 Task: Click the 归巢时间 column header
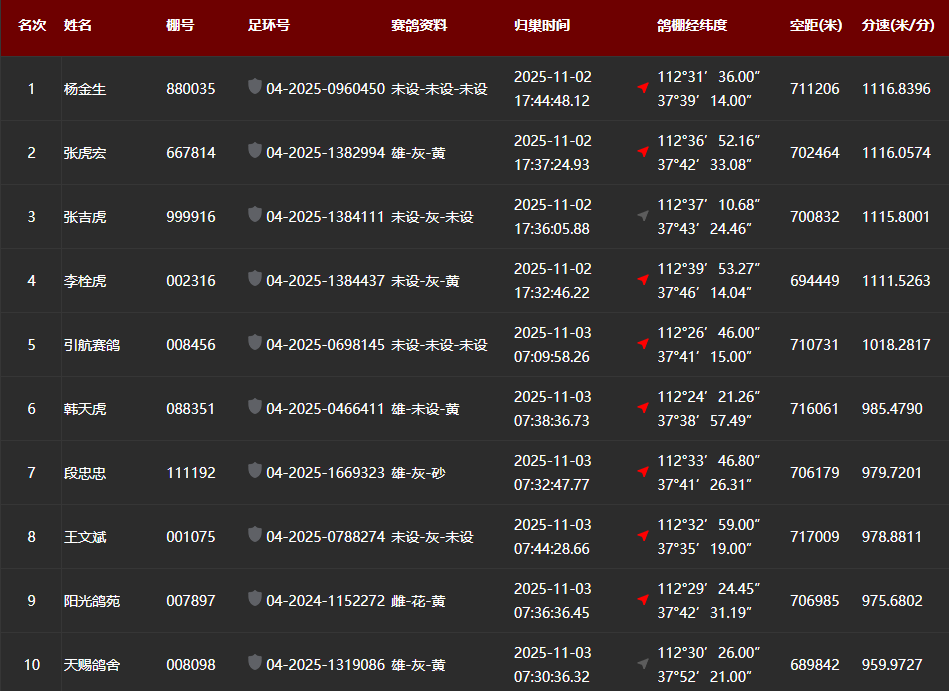pos(542,25)
